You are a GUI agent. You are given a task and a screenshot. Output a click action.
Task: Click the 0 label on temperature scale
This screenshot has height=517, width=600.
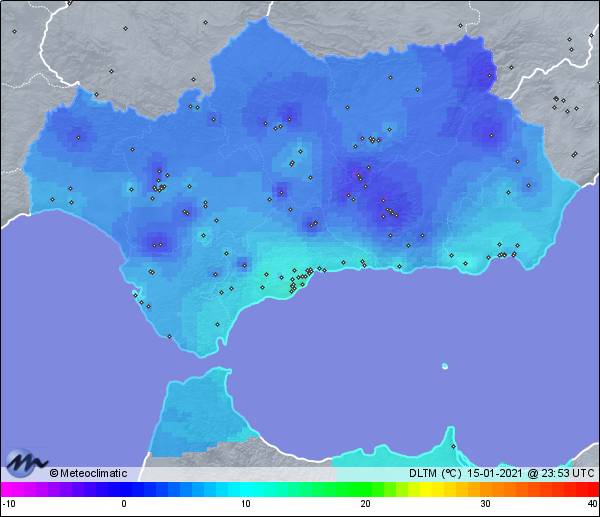pos(124,504)
